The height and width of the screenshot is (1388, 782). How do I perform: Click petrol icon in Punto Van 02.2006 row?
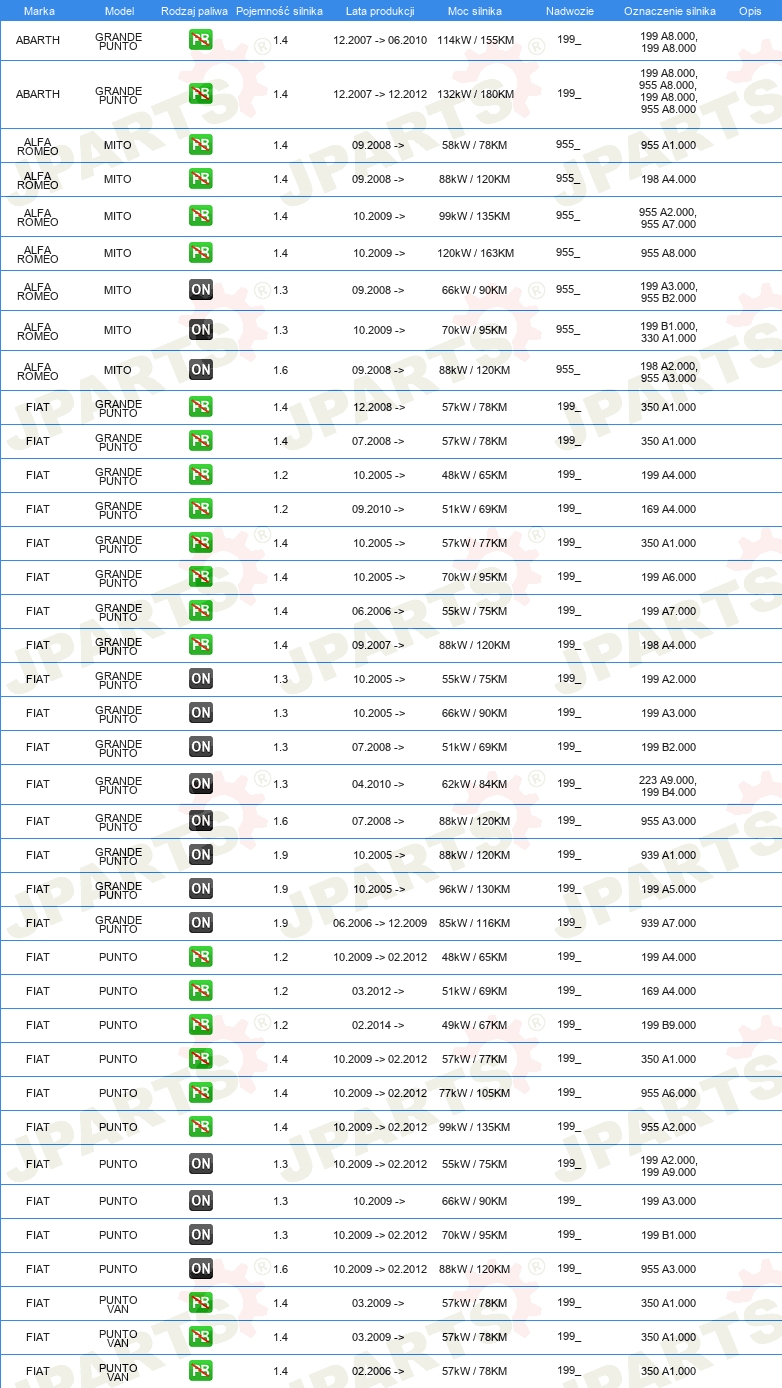click(201, 1371)
